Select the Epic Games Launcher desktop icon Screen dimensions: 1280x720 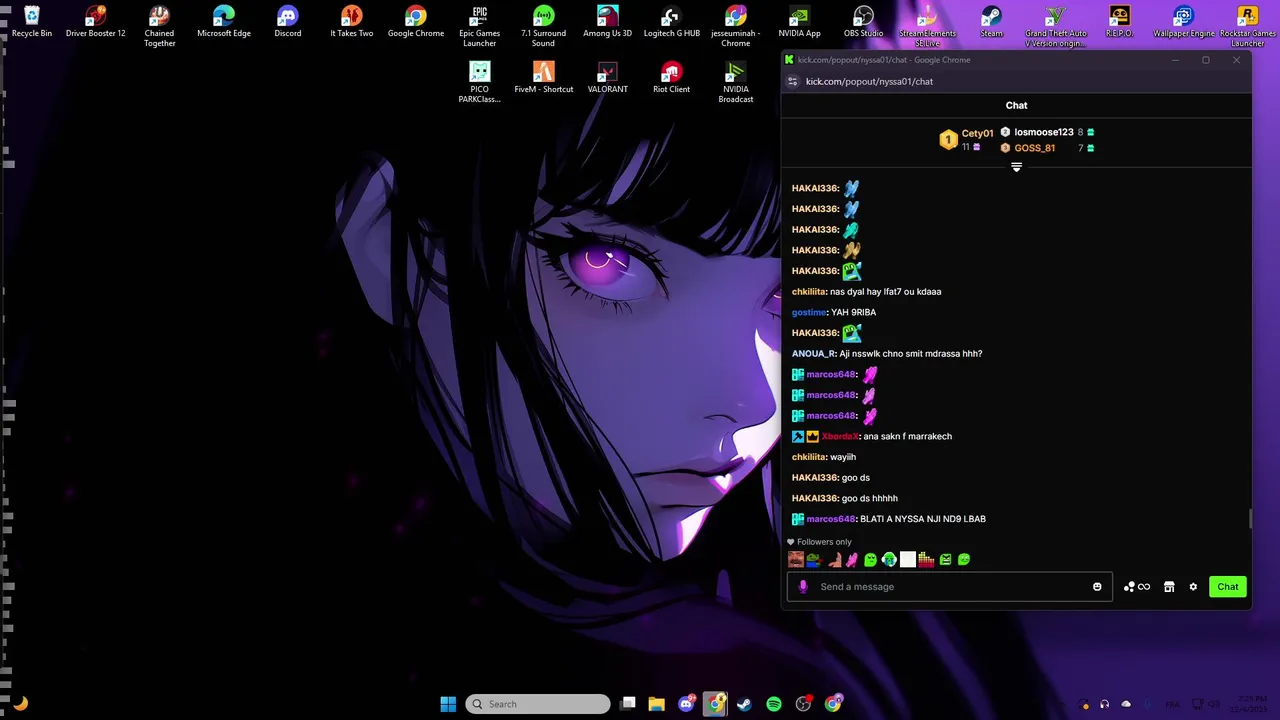point(479,26)
